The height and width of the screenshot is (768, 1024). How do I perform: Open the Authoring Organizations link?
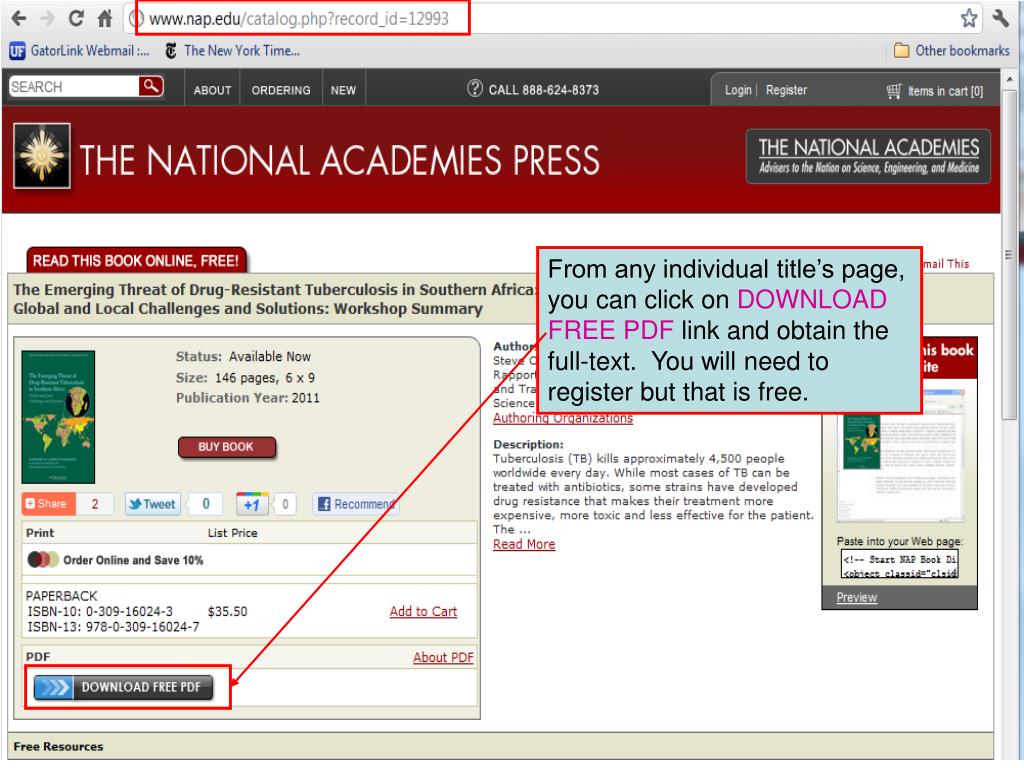563,418
